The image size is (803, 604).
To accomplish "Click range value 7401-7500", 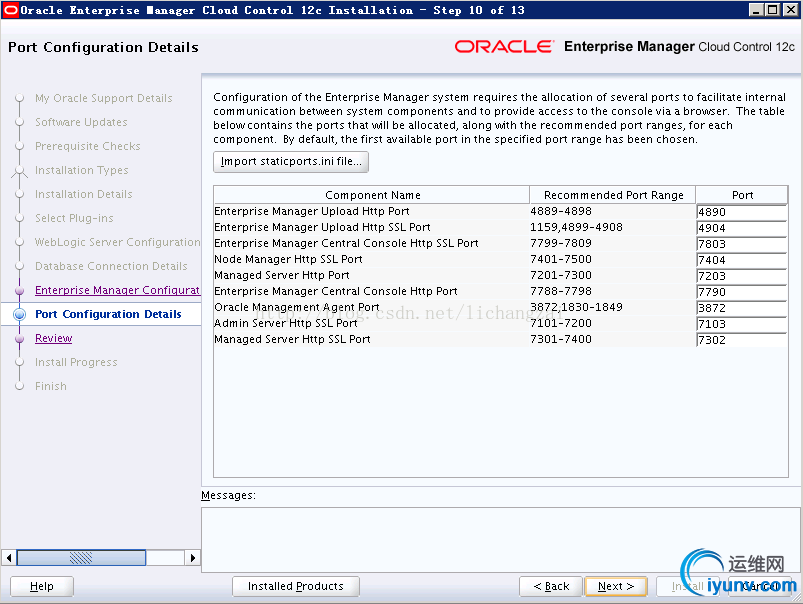I will click(x=561, y=259).
